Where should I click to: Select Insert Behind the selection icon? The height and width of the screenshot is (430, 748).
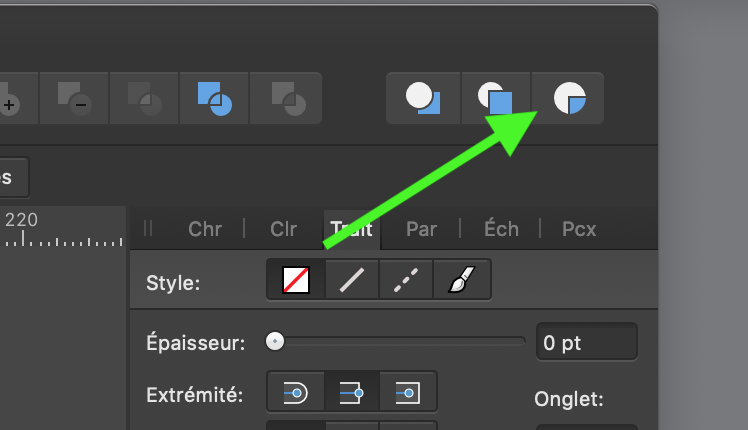click(x=423, y=98)
